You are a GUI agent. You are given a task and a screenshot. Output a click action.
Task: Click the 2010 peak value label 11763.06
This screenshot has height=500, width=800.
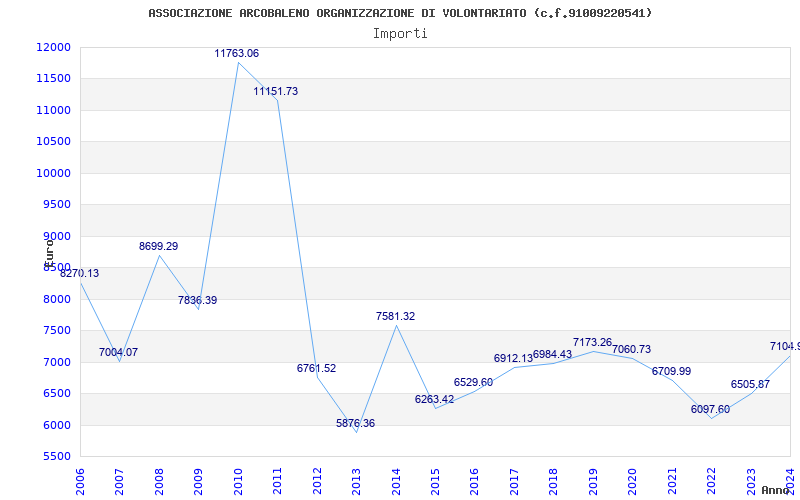236,53
